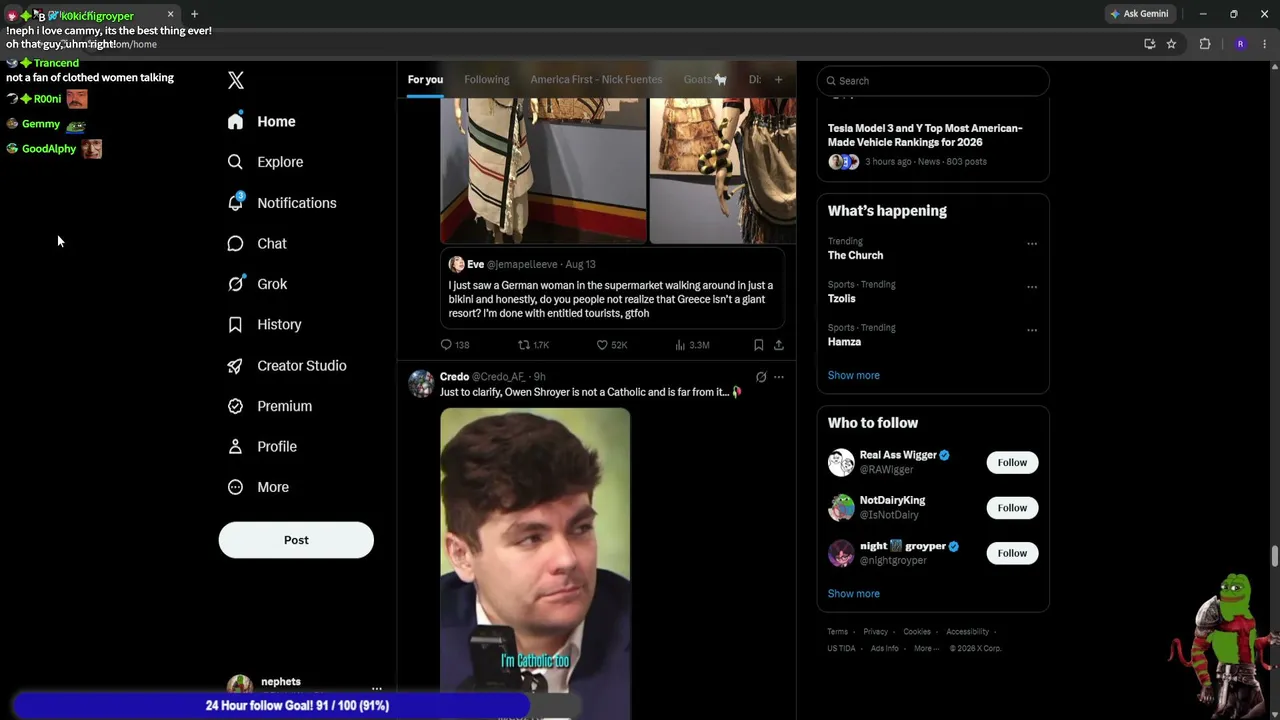Expand the More menu in sidebar
The width and height of the screenshot is (1280, 720).
pos(258,487)
